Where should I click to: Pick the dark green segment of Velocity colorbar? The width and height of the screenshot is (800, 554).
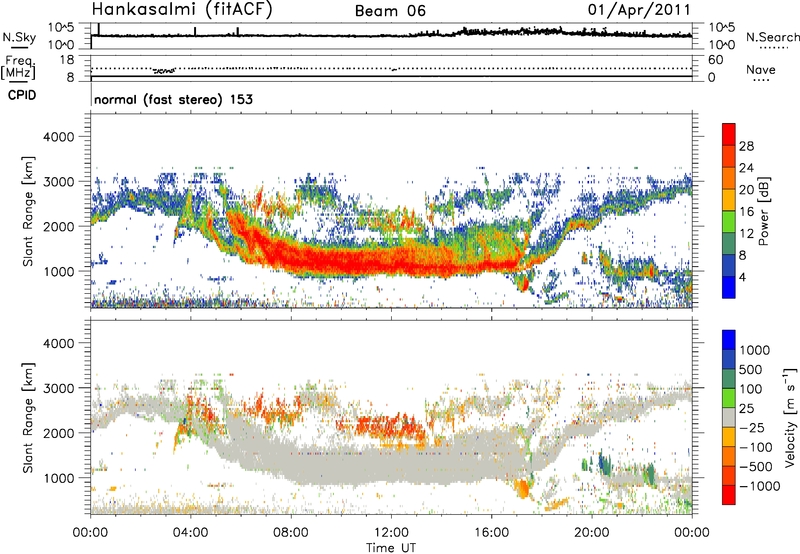(x=729, y=379)
